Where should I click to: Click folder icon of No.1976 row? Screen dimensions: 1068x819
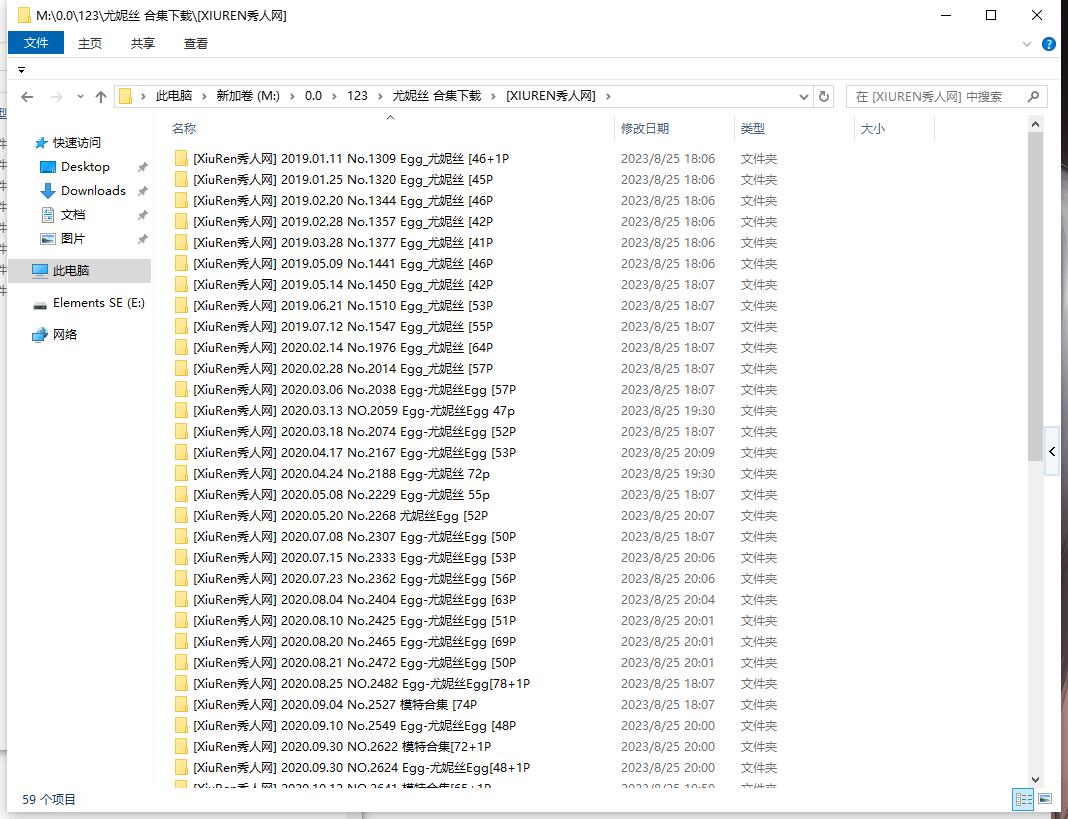(181, 348)
